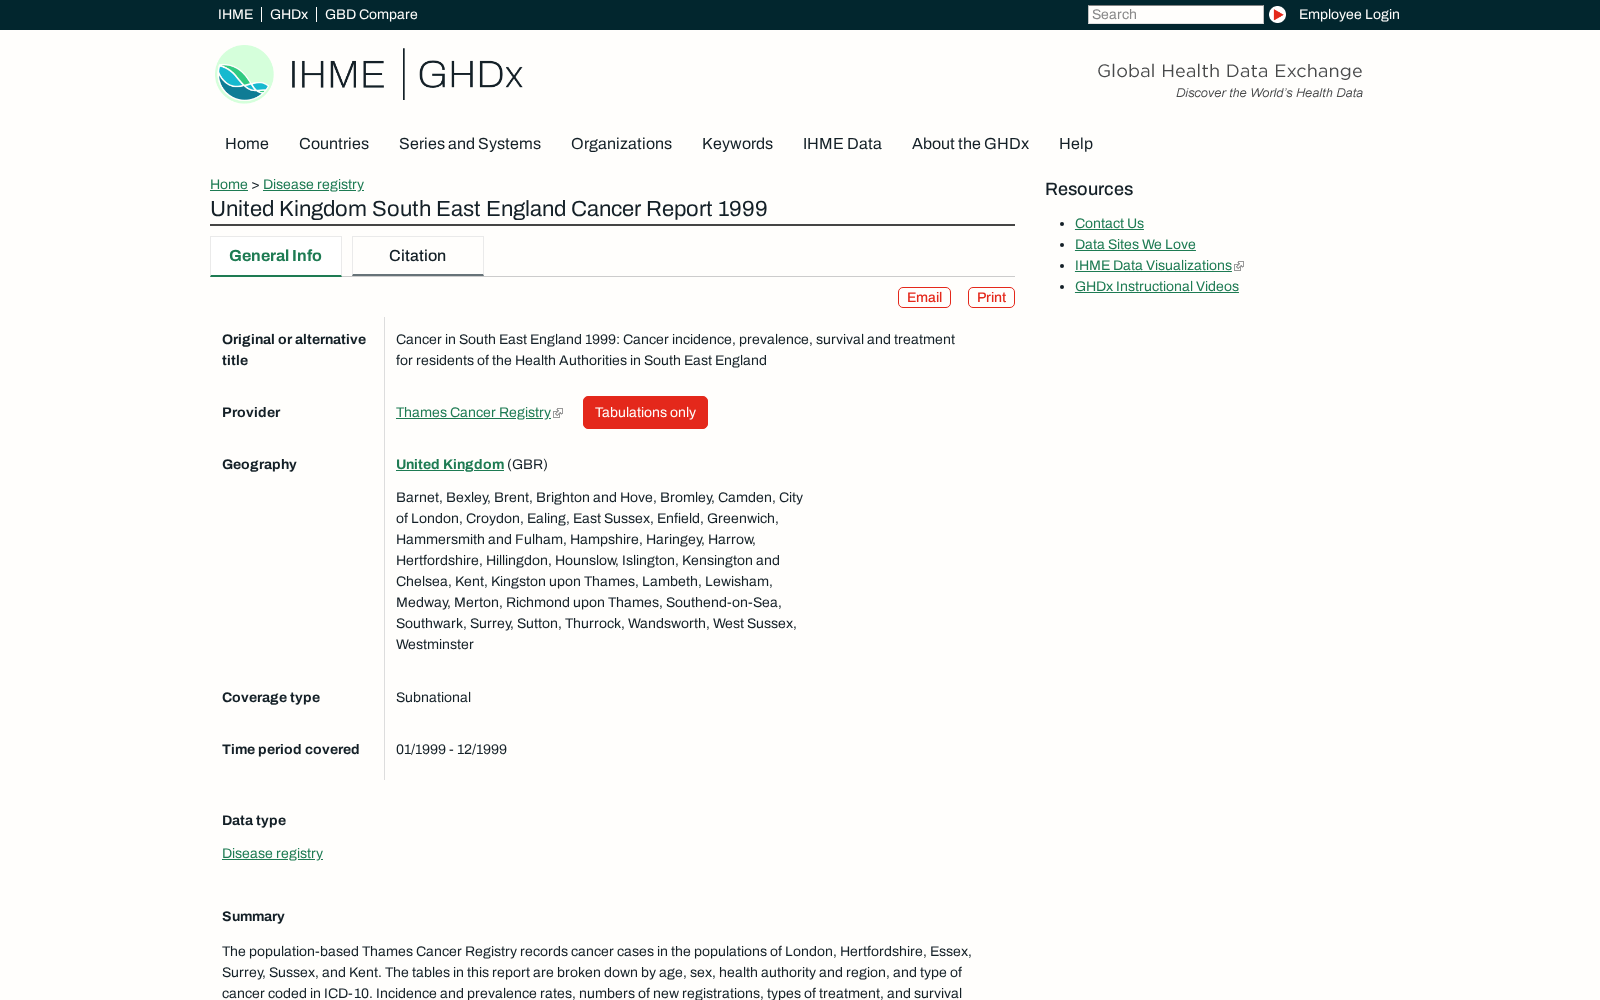The image size is (1600, 1000).
Task: Open the Countries menu item
Action: tap(334, 144)
